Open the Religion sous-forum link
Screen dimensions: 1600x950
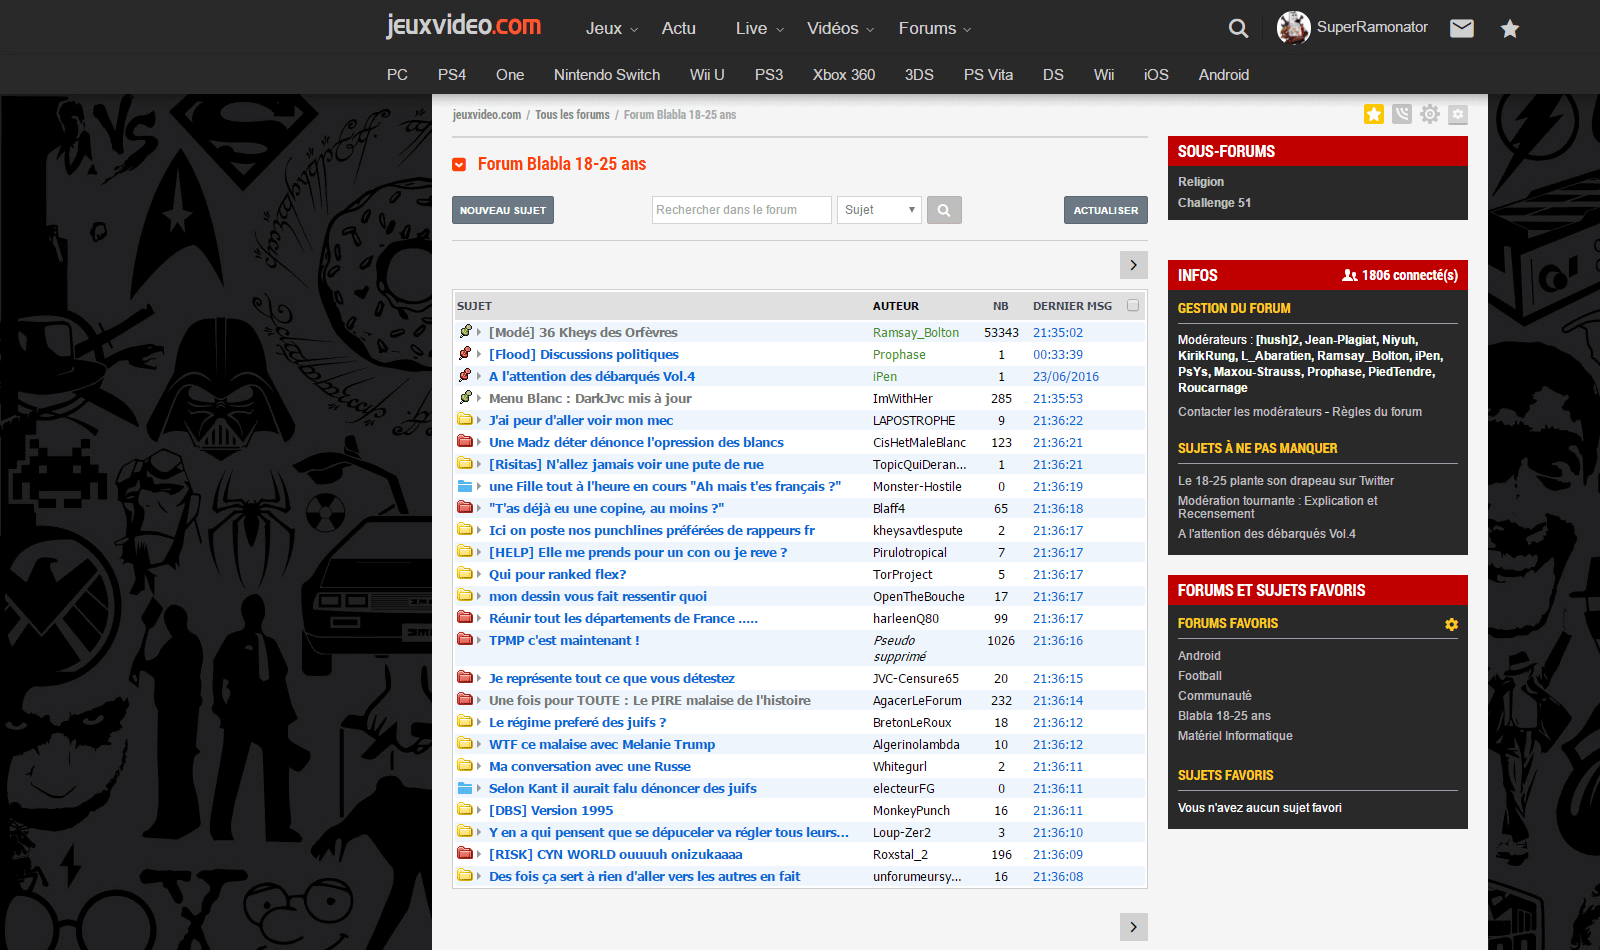pos(1201,182)
